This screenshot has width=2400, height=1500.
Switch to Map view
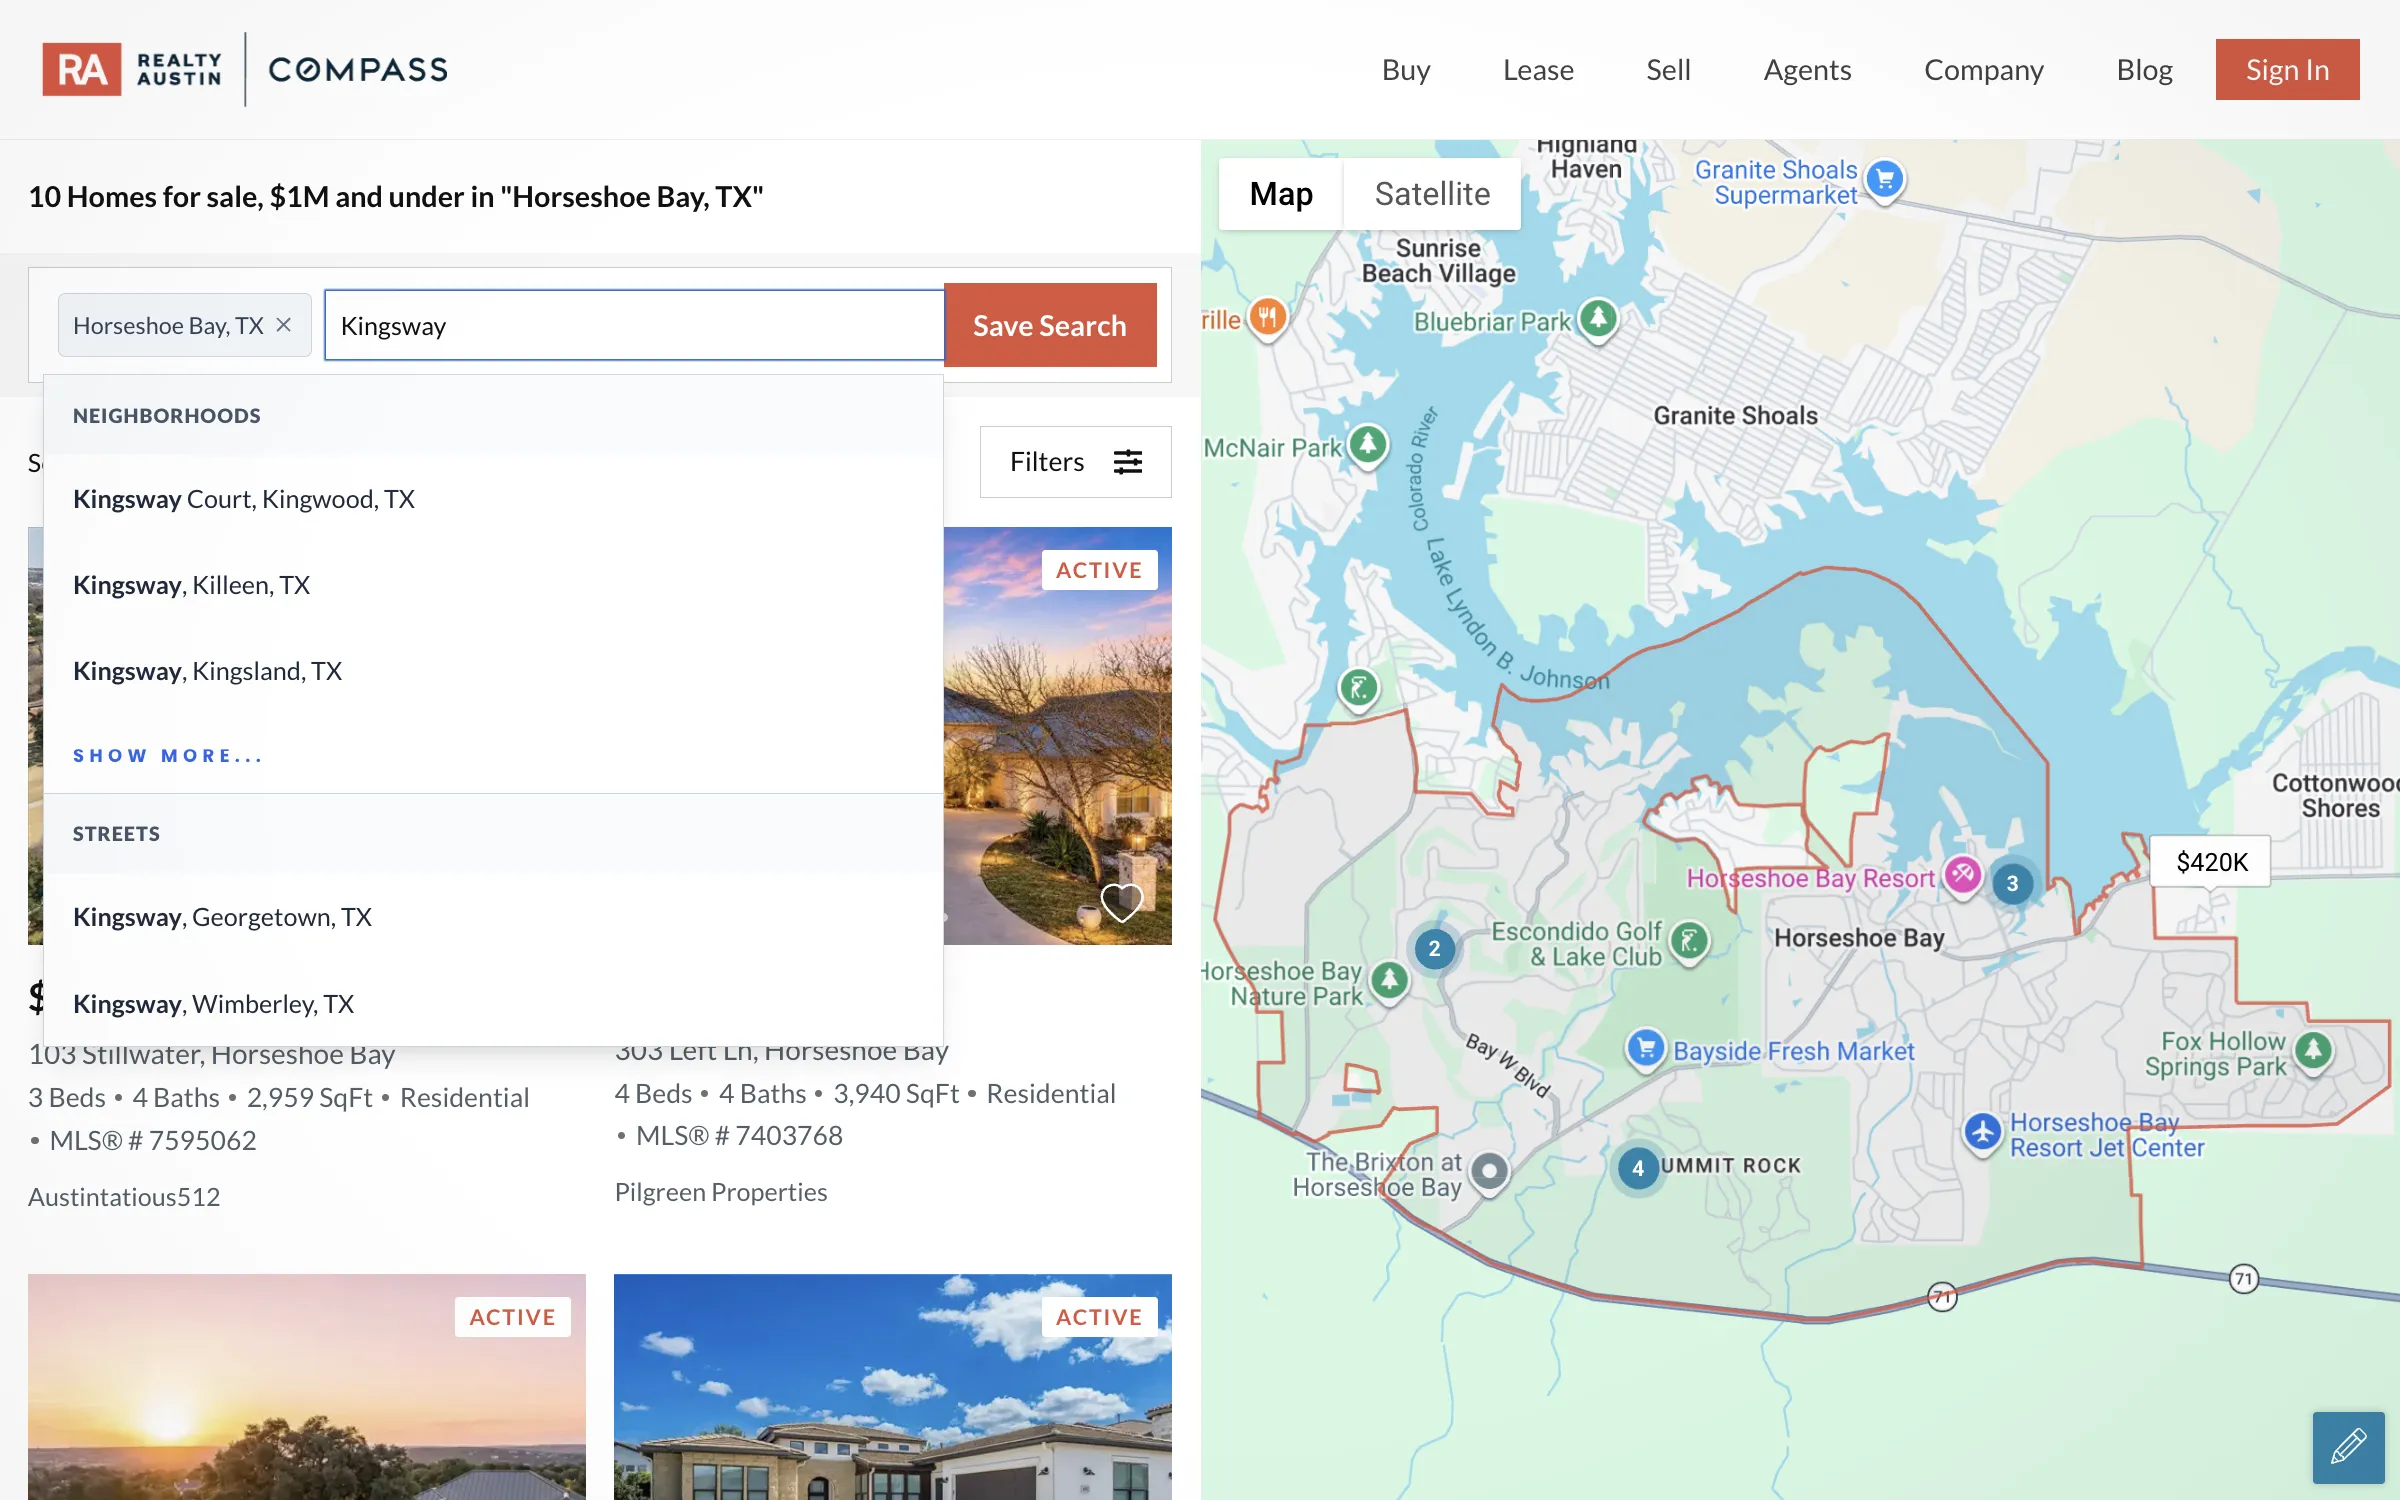(1281, 193)
